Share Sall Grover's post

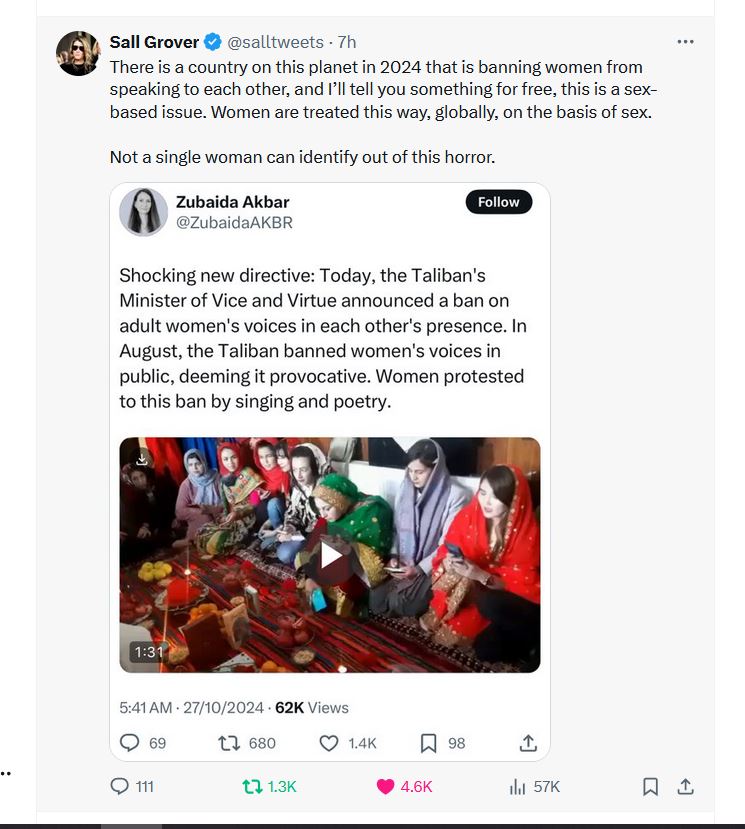click(686, 787)
